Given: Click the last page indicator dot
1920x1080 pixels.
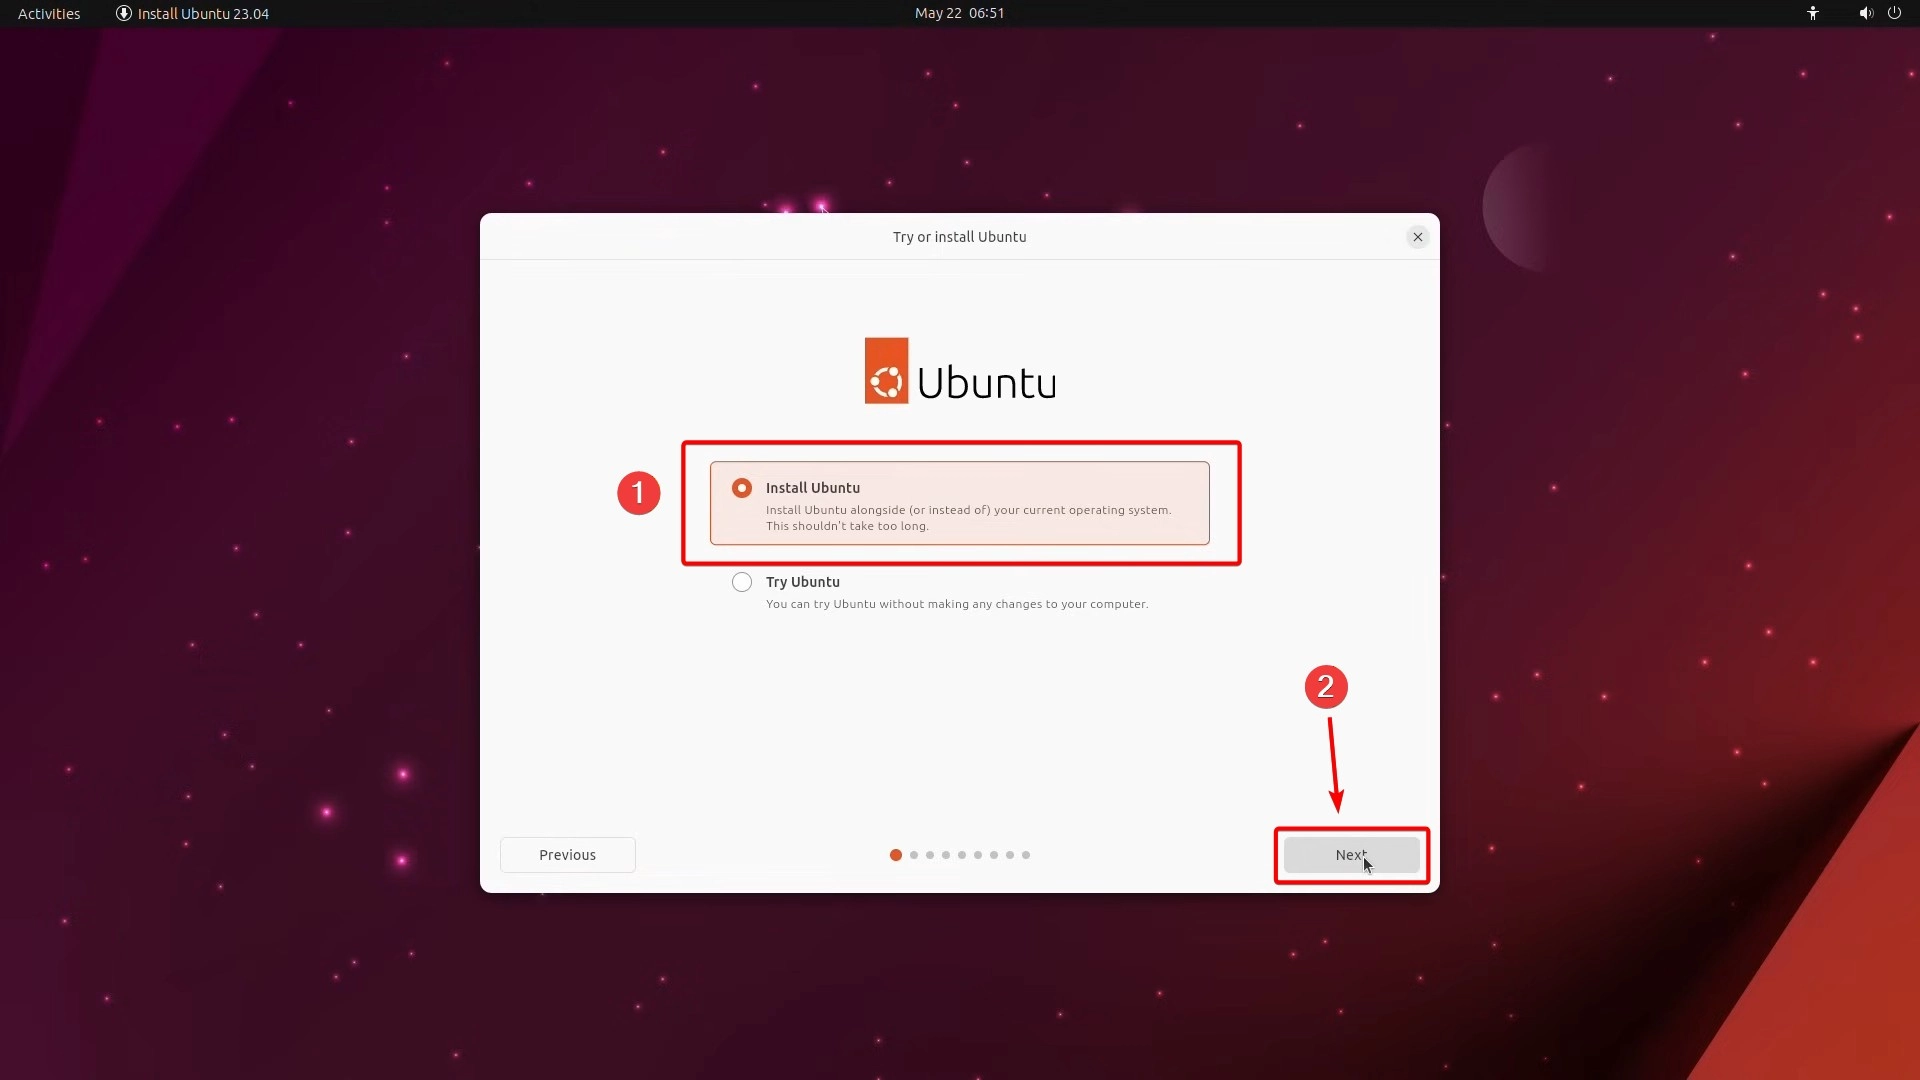Looking at the screenshot, I should point(1026,855).
